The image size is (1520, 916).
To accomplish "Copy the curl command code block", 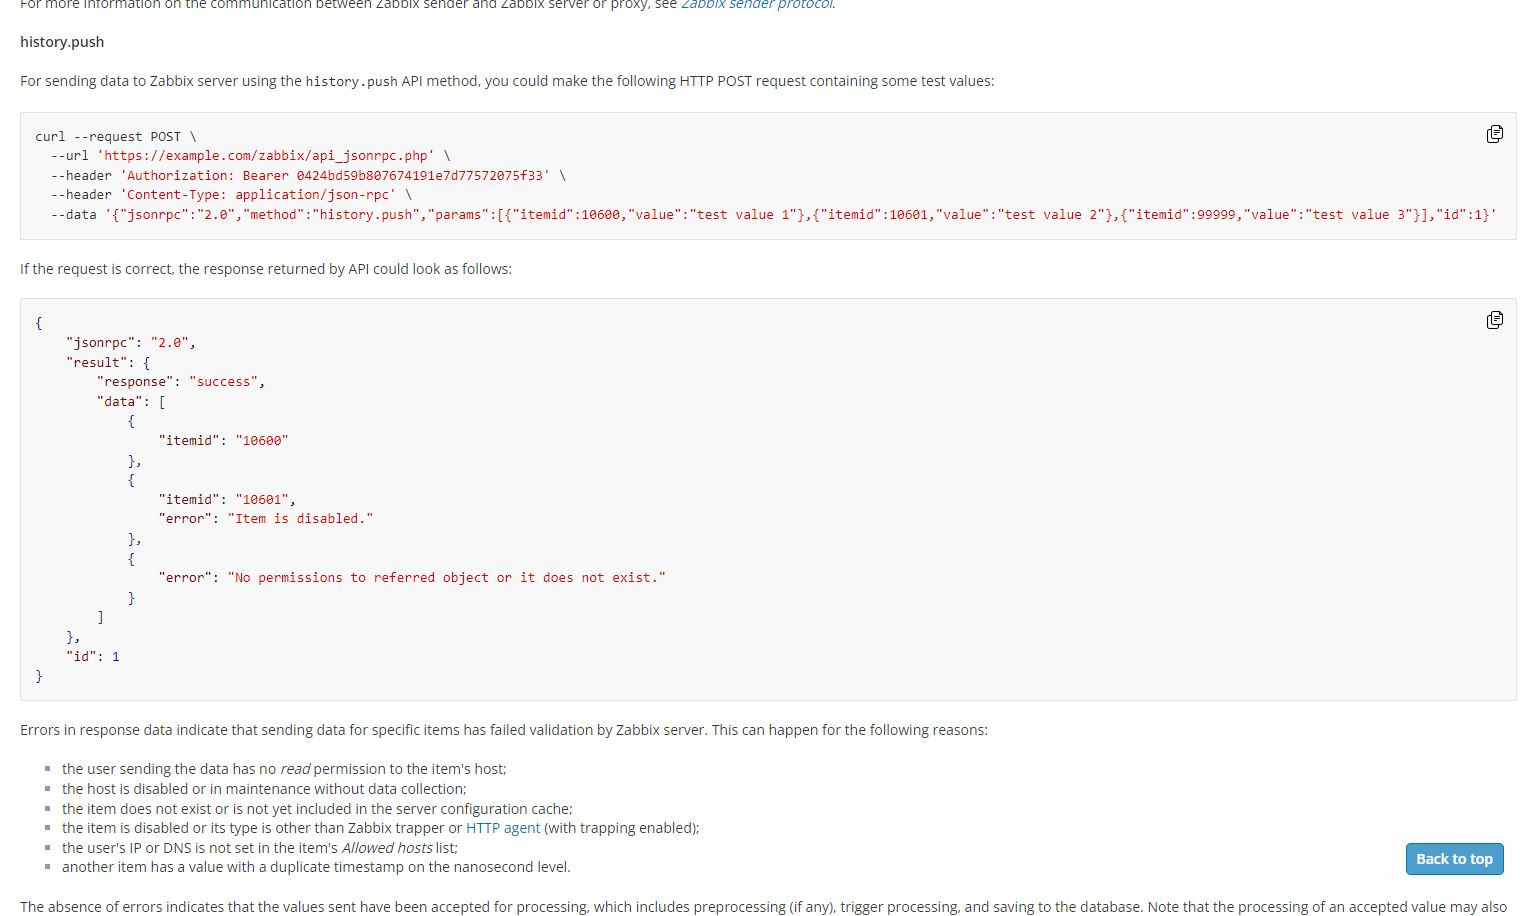I will 1494,134.
